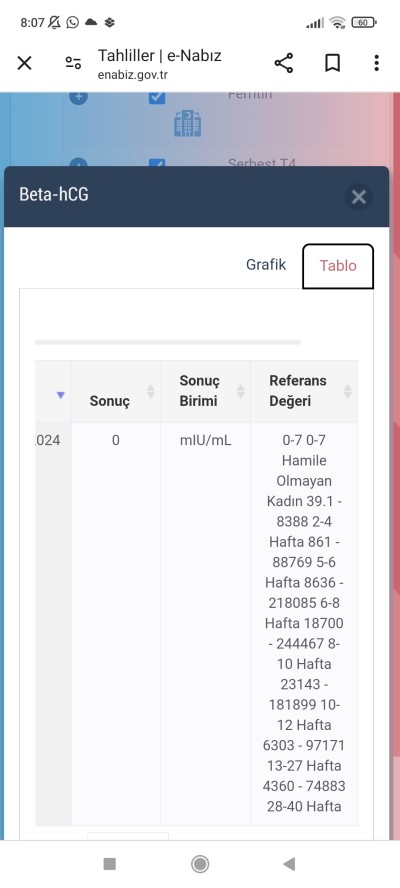400x888 pixels.
Task: Tap Android home circle button
Action: click(200, 864)
